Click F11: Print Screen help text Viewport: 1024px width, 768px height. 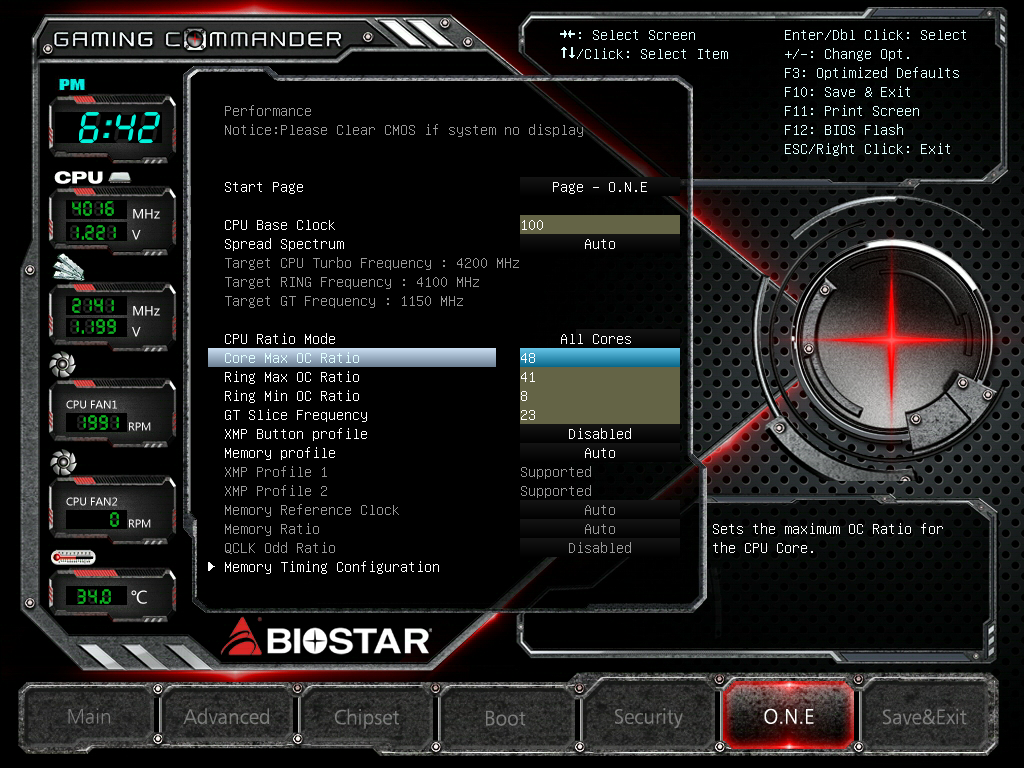852,110
